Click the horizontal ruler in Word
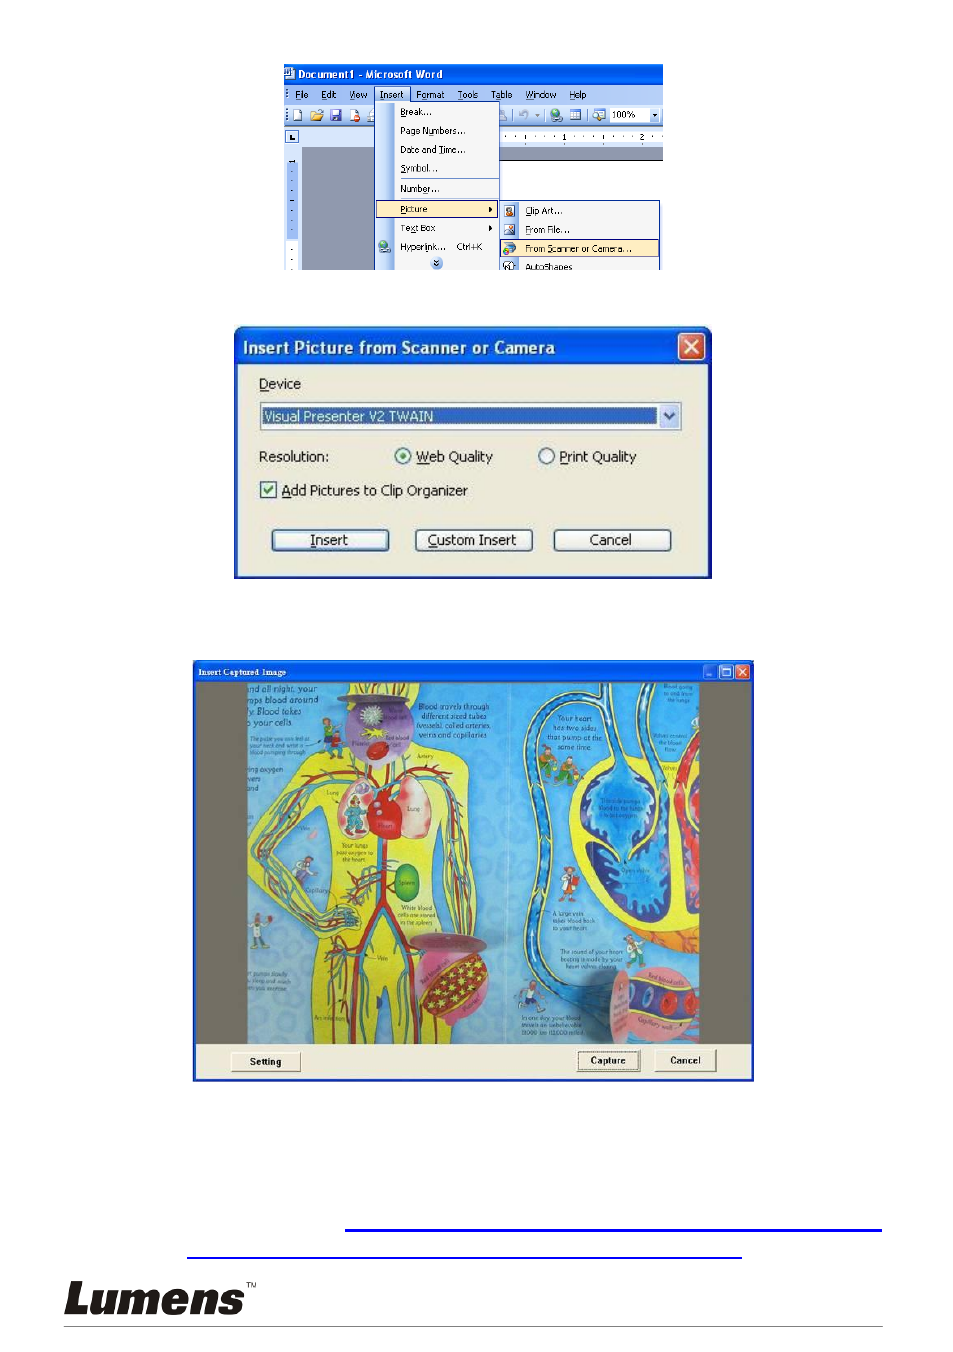Image resolution: width=953 pixels, height=1352 pixels. 581,137
